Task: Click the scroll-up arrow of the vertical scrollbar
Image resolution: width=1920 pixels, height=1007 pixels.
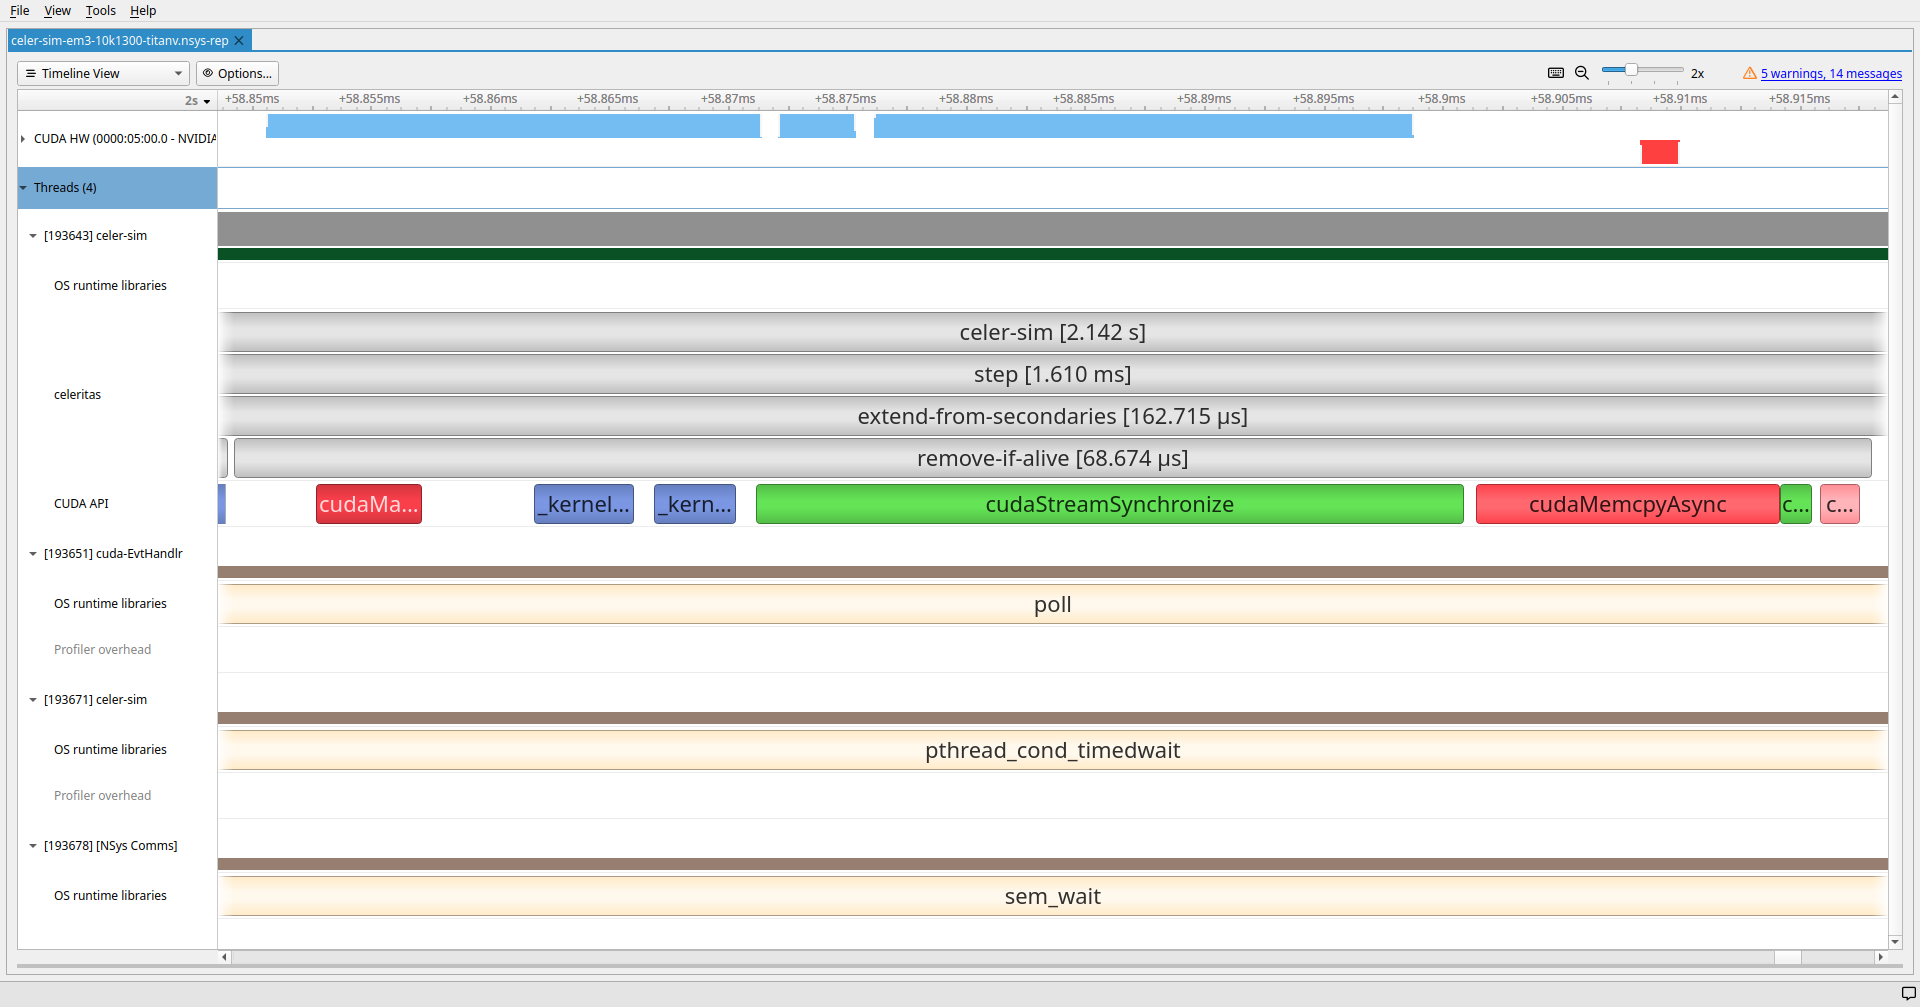Action: [1894, 97]
